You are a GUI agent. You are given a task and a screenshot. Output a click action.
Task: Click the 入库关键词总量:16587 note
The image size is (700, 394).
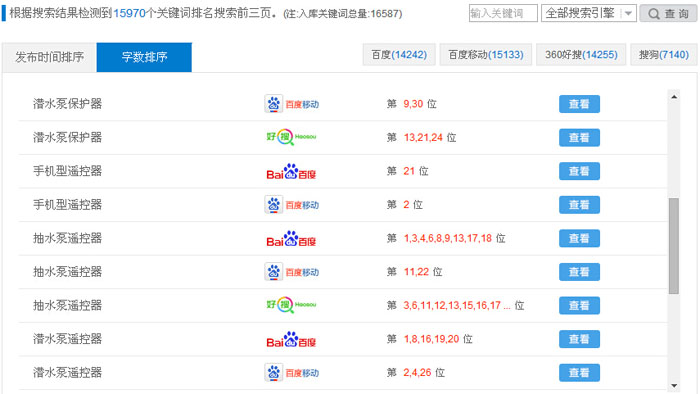click(x=343, y=14)
